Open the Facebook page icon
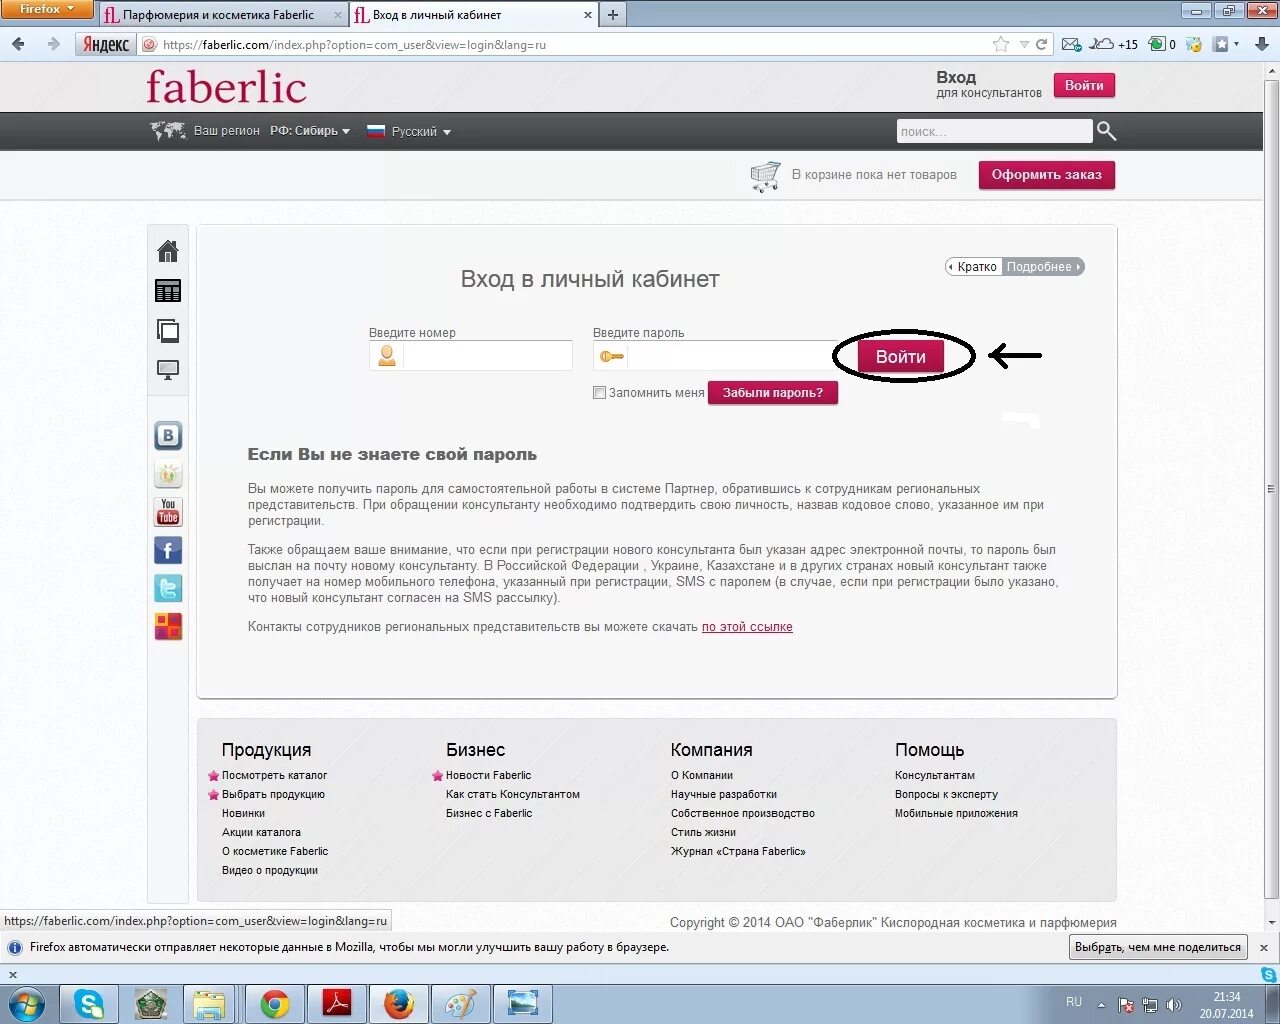The height and width of the screenshot is (1024, 1280). point(168,550)
